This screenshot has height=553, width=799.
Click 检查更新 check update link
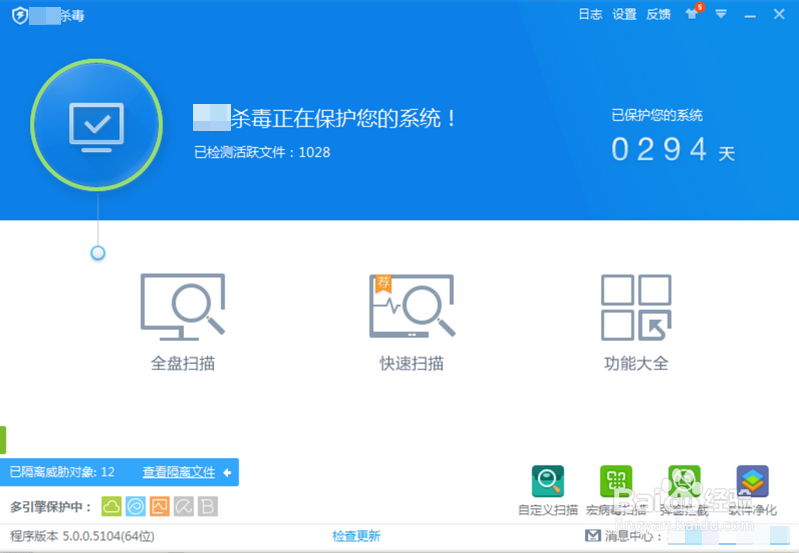pyautogui.click(x=356, y=536)
